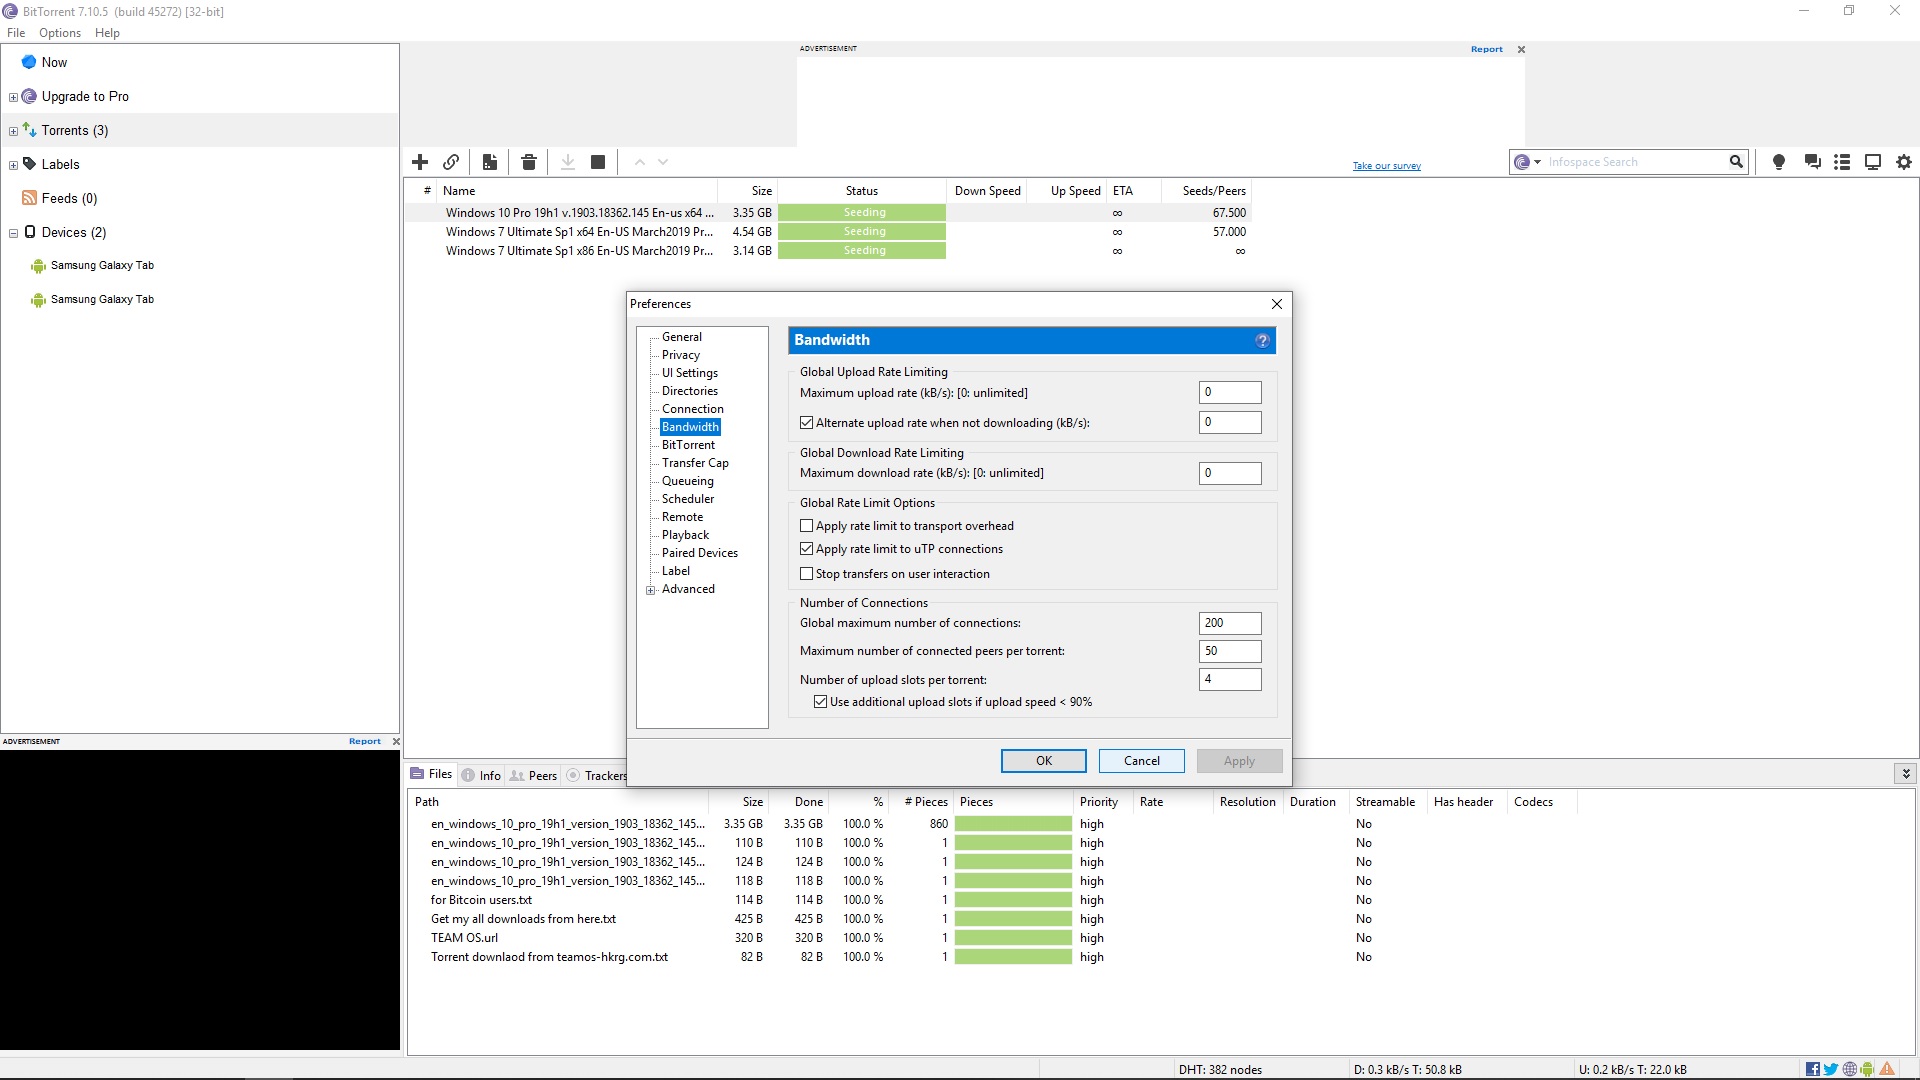
Task: Click the Create New Torrent icon
Action: click(490, 162)
